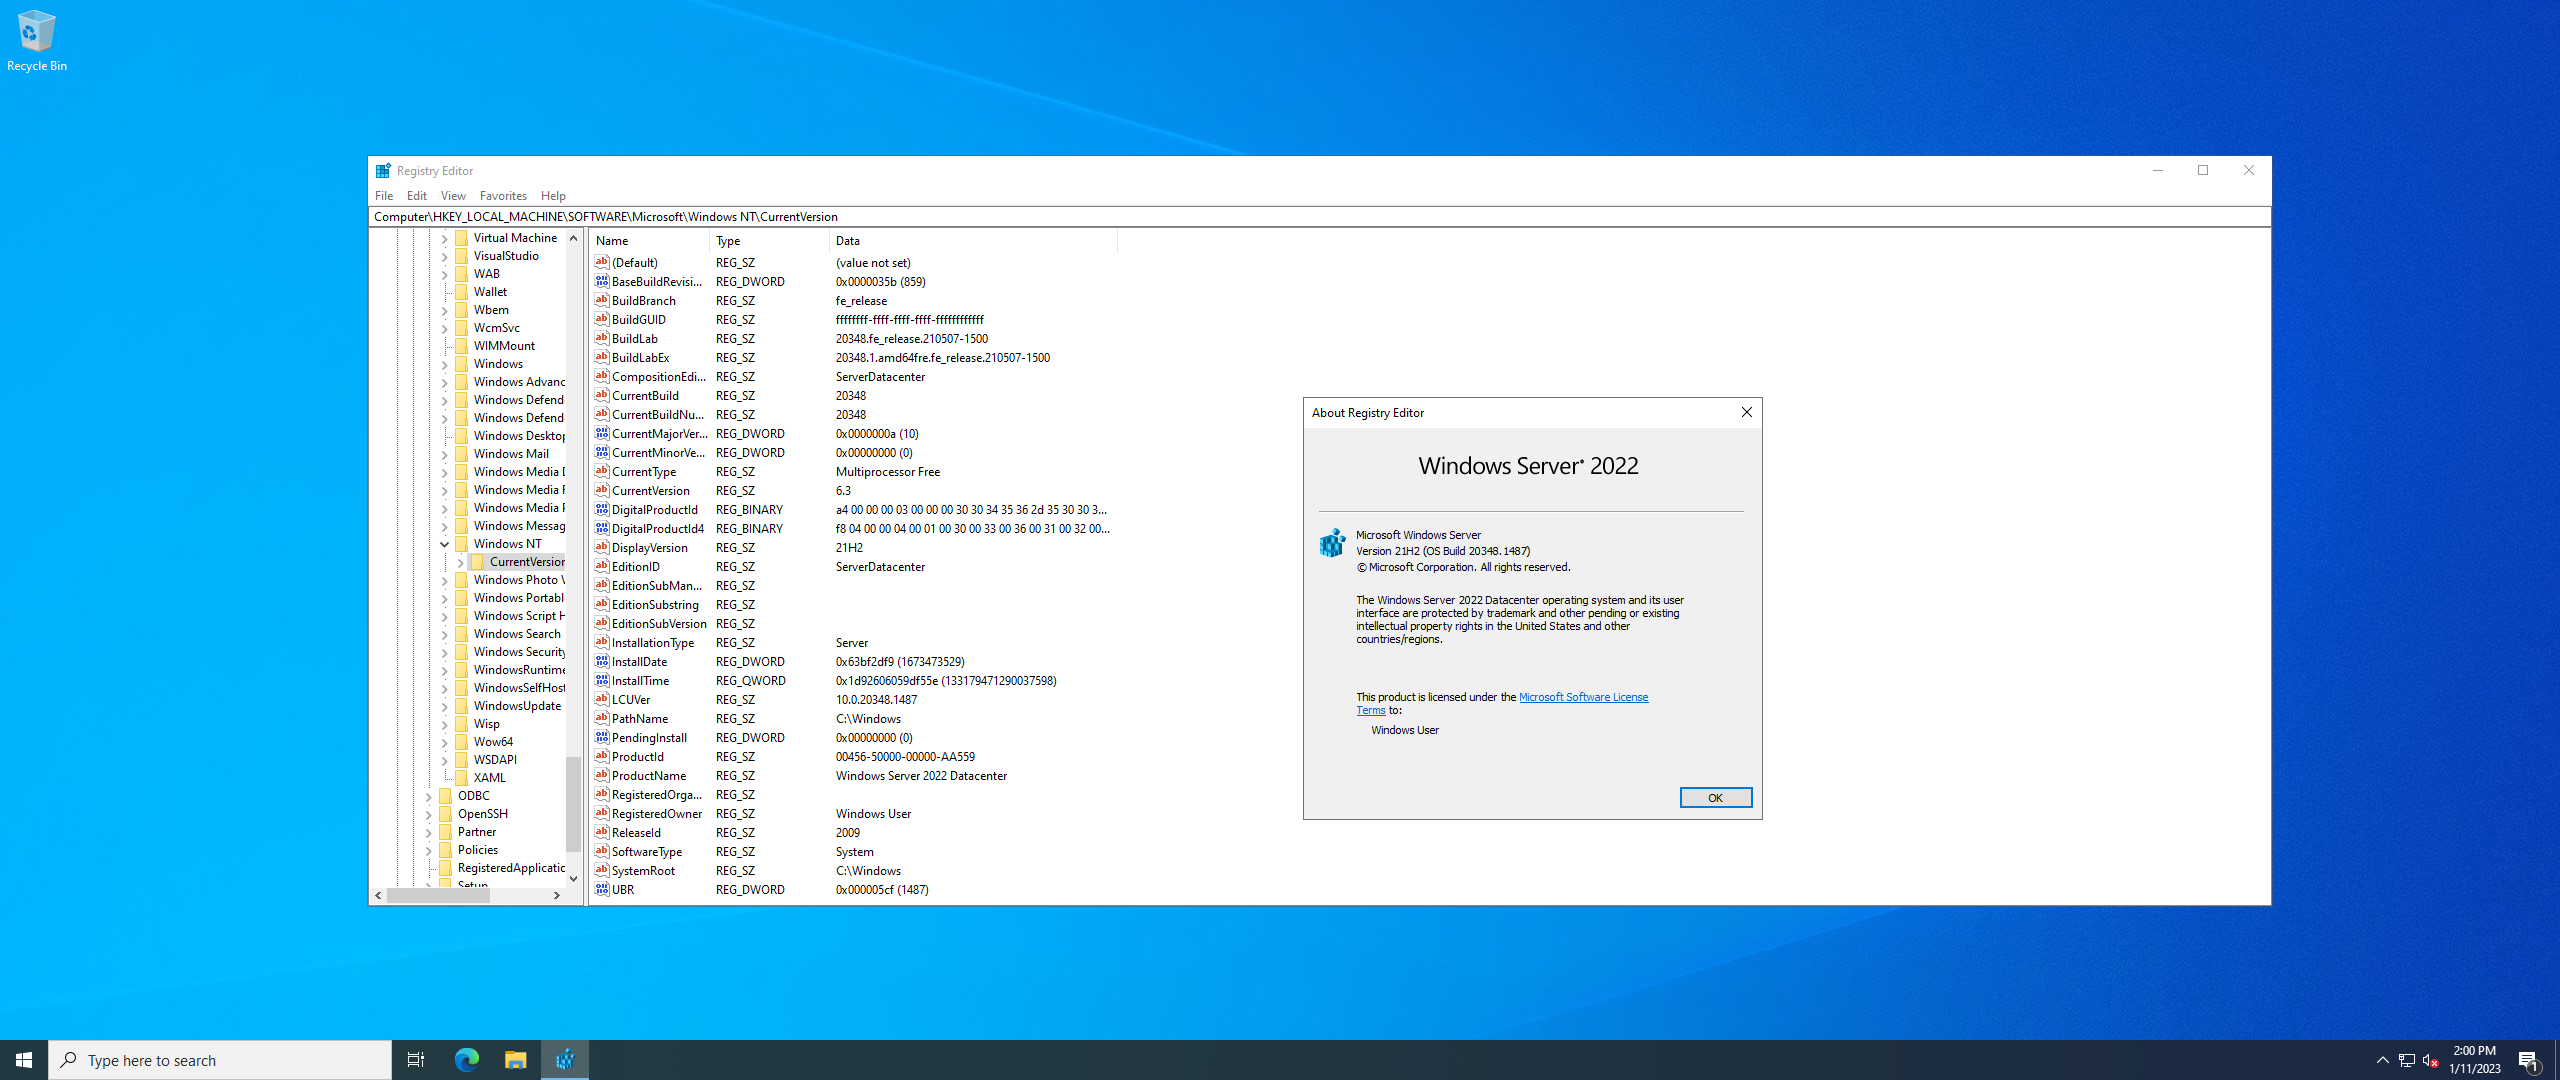Expand the CurrentVersion tree node
The image size is (2560, 1080).
(460, 562)
